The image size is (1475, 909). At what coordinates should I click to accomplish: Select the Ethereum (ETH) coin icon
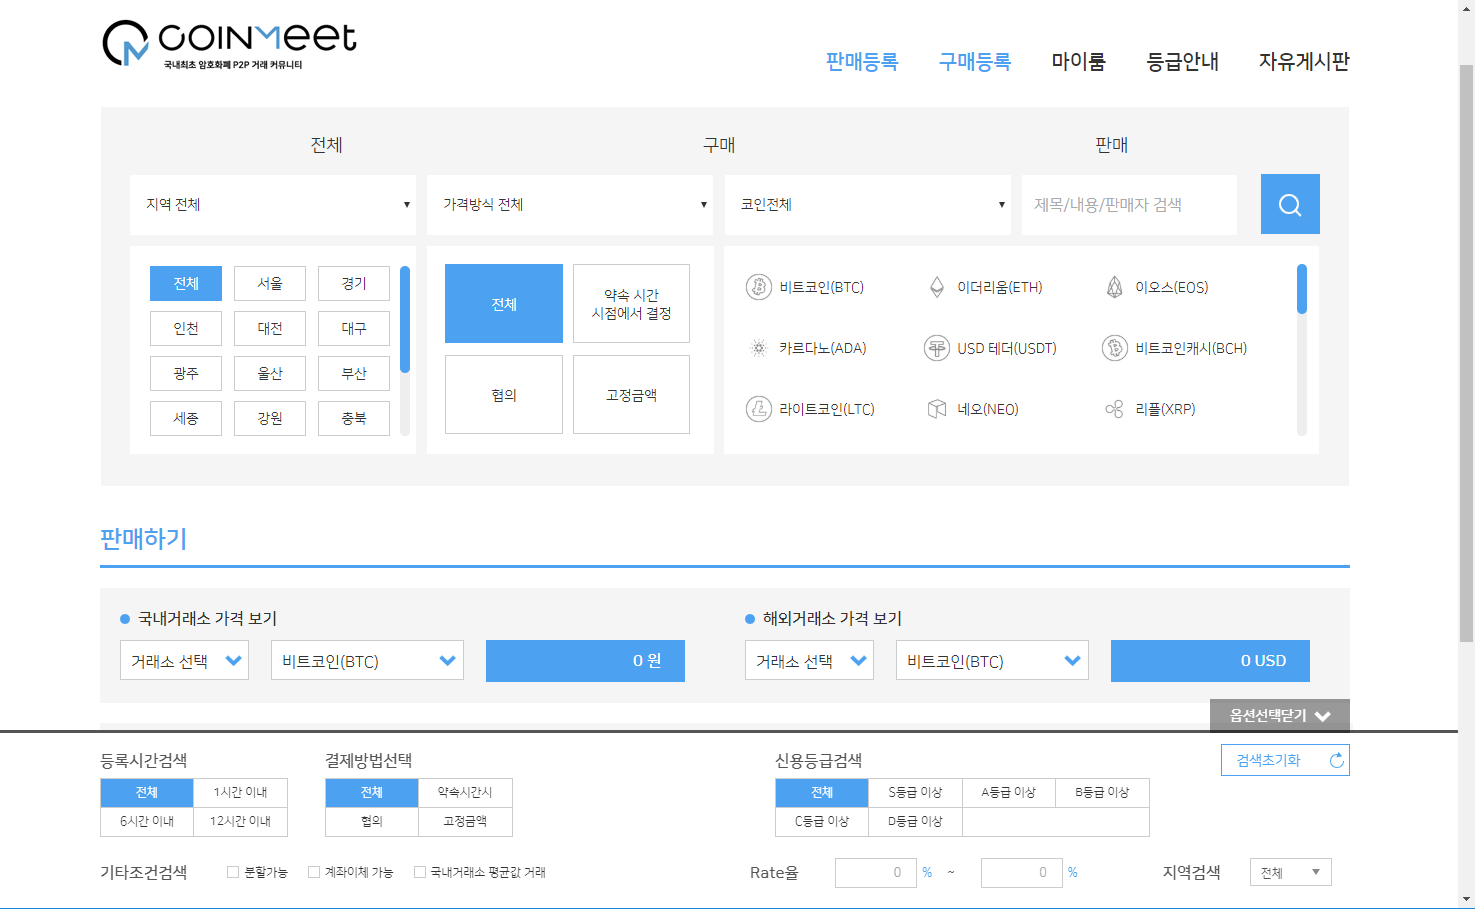(x=937, y=287)
